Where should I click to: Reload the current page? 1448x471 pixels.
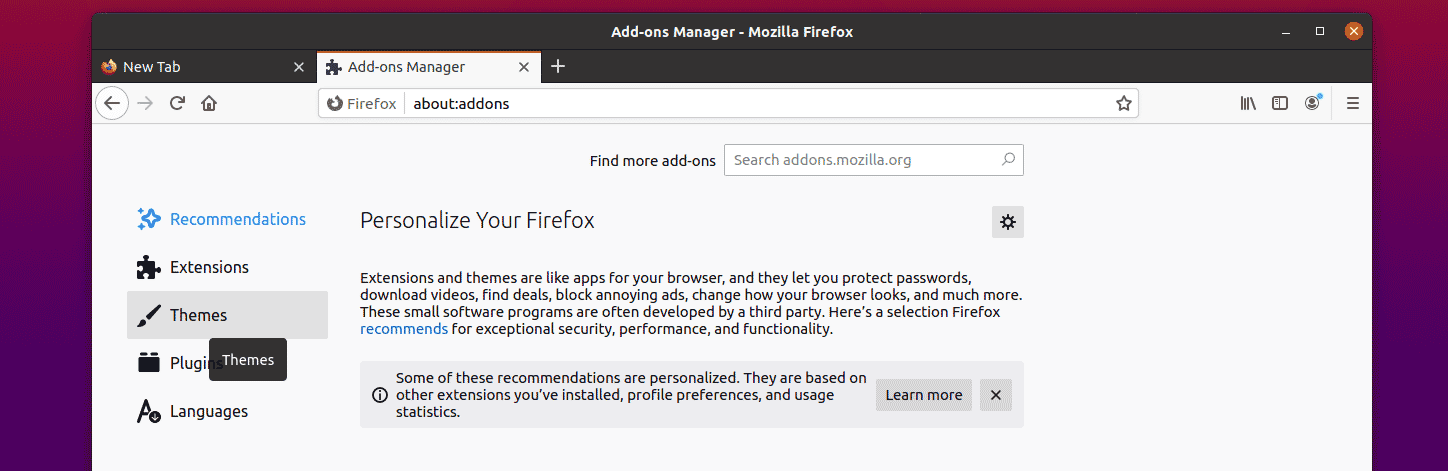[177, 103]
